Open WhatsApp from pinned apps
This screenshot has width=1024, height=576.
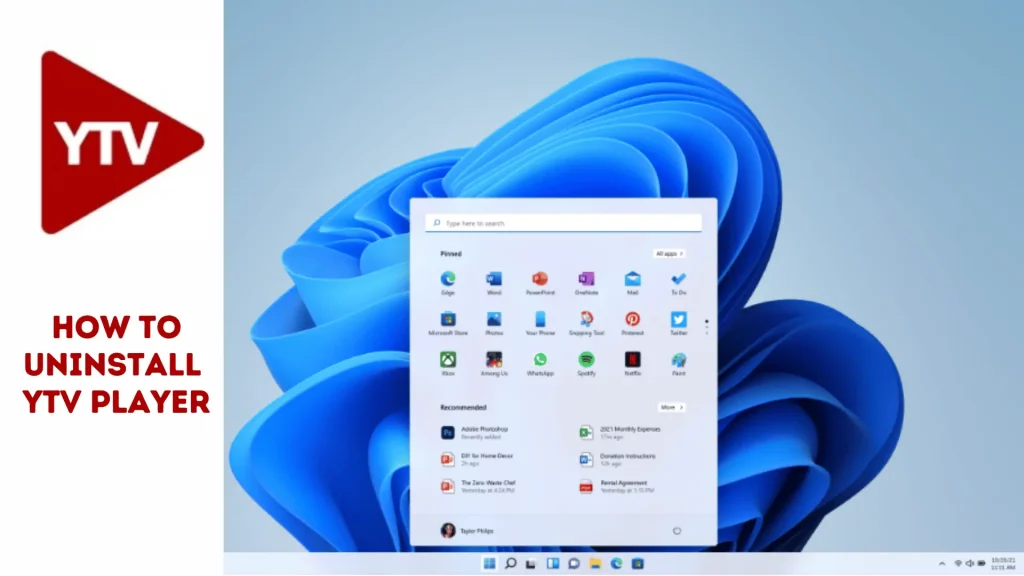[540, 359]
